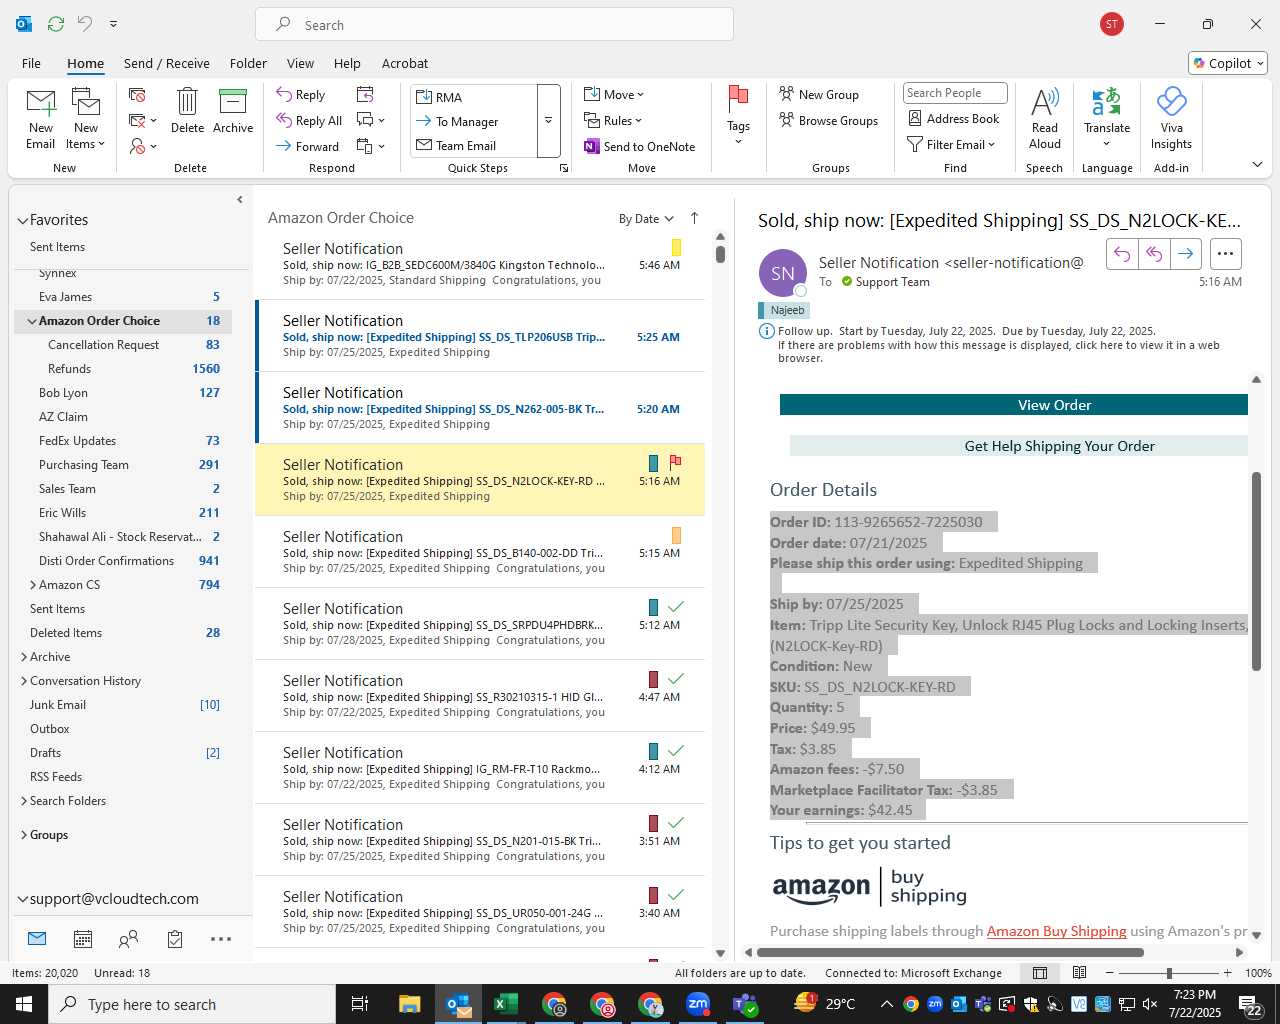Expand the Quick Steps gallery
Viewport: 1280px width, 1024px height.
click(x=548, y=121)
